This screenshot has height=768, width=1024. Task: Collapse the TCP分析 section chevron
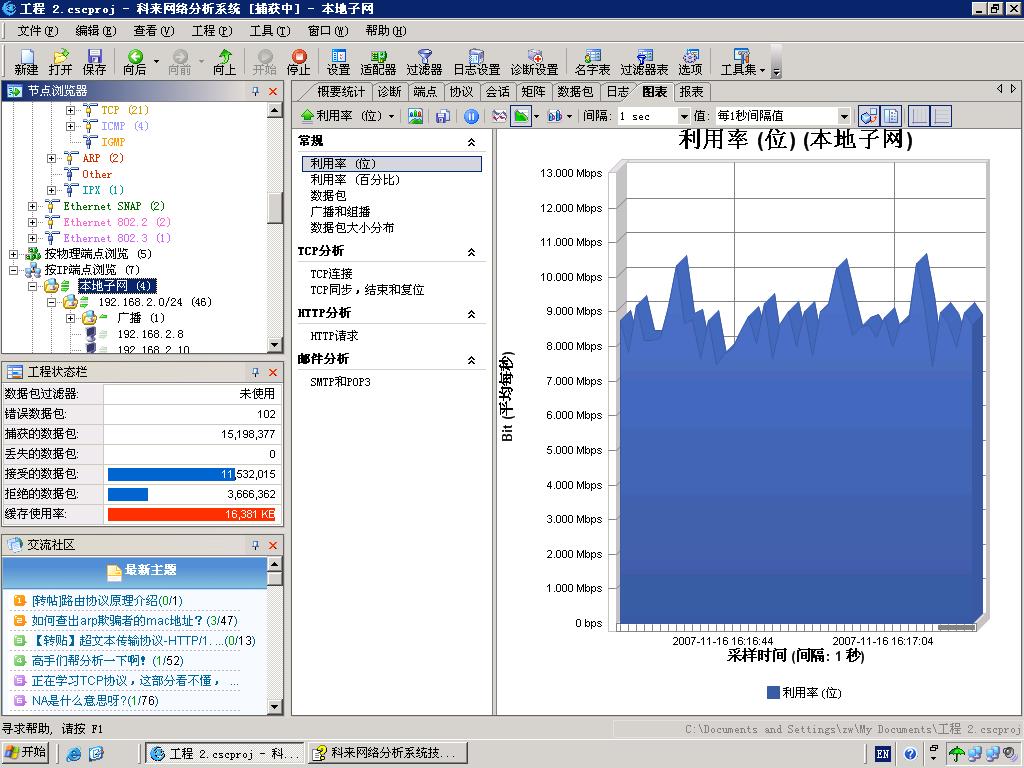coord(471,252)
